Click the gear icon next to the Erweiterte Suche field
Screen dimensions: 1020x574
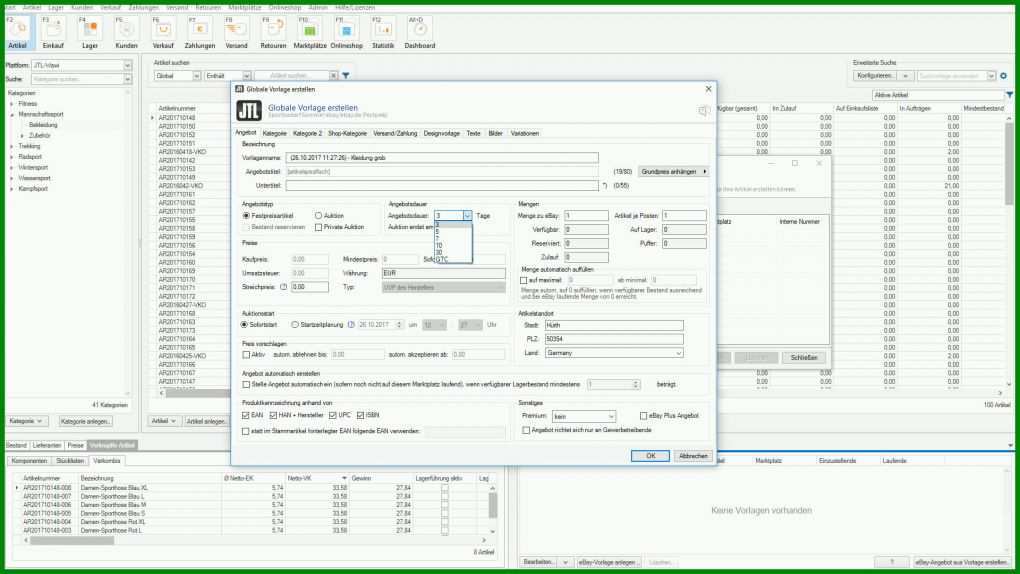(x=1003, y=76)
